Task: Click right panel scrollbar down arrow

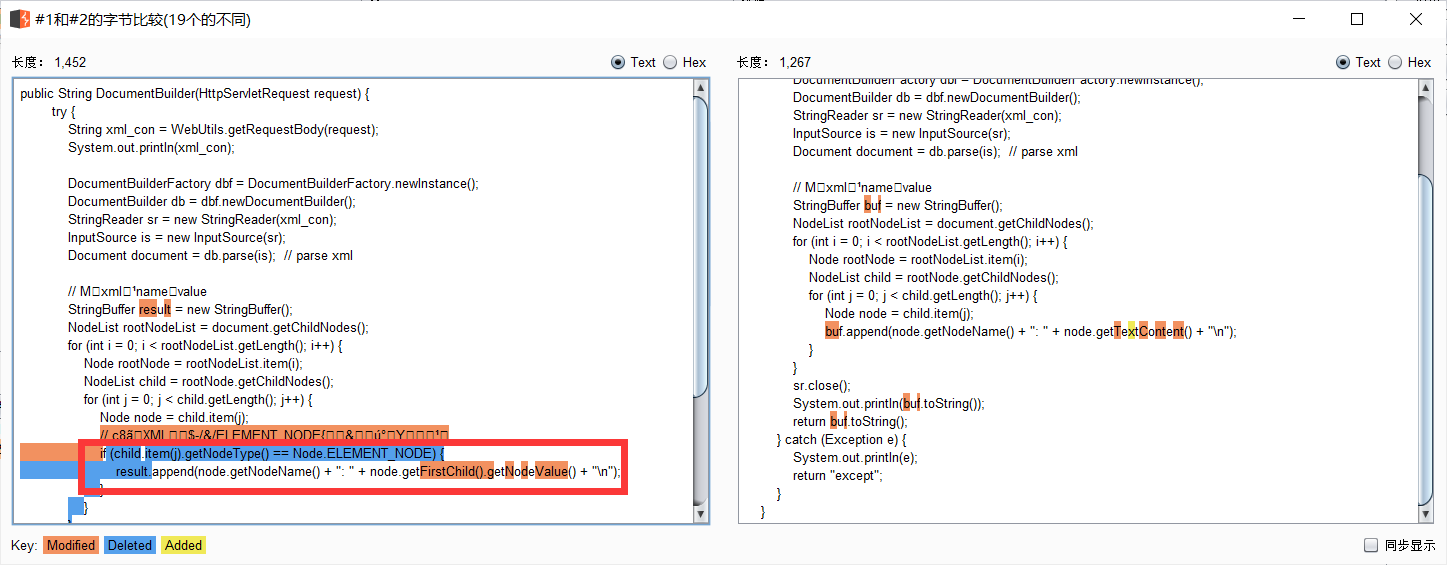Action: tap(1425, 513)
